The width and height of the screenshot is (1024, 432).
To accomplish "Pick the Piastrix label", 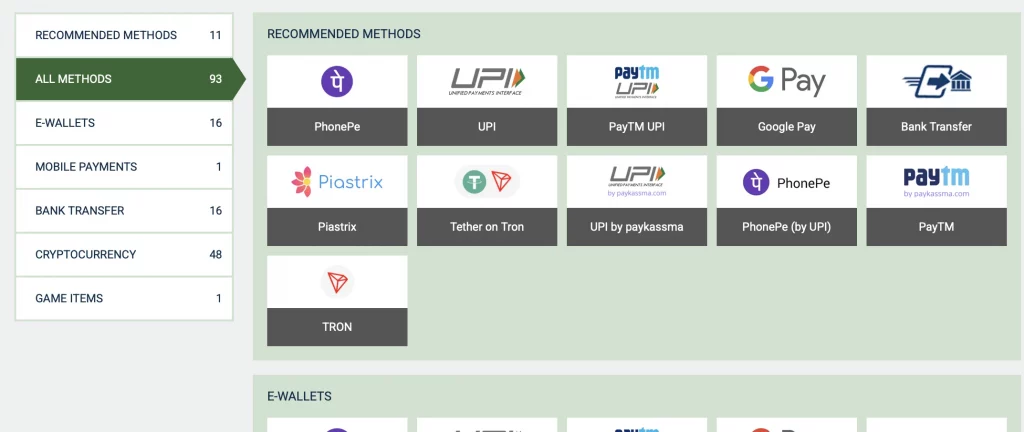I will point(337,227).
